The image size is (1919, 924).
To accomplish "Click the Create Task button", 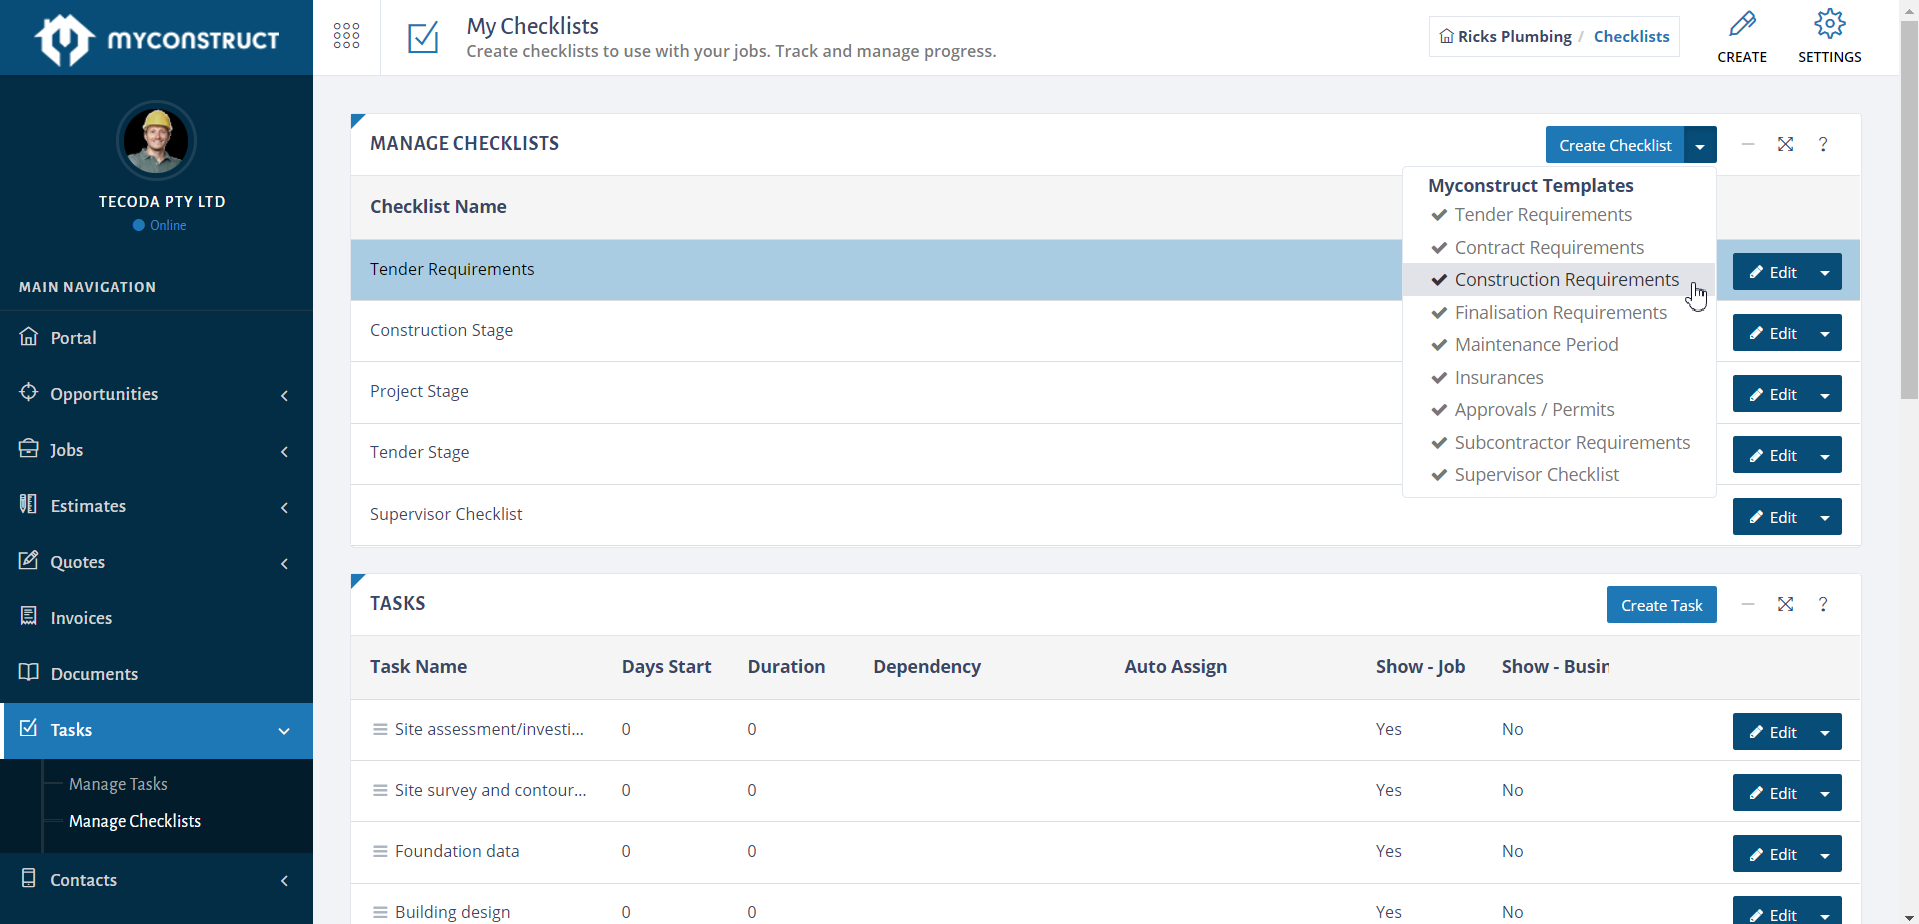I will tap(1661, 605).
